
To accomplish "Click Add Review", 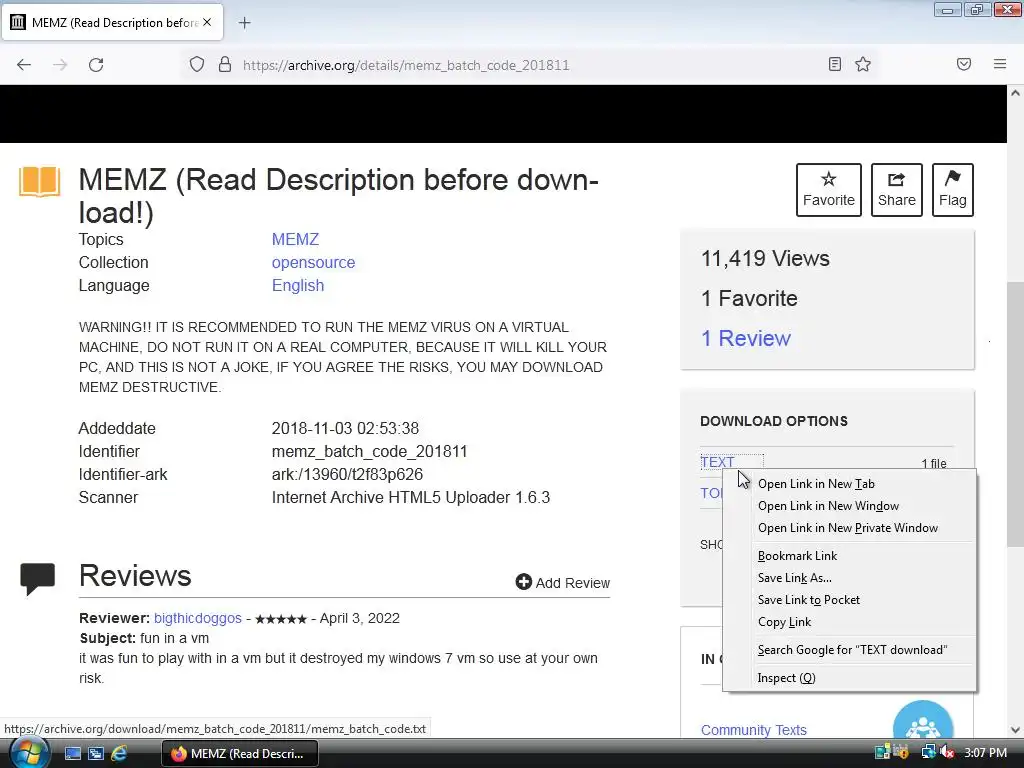I will (562, 583).
